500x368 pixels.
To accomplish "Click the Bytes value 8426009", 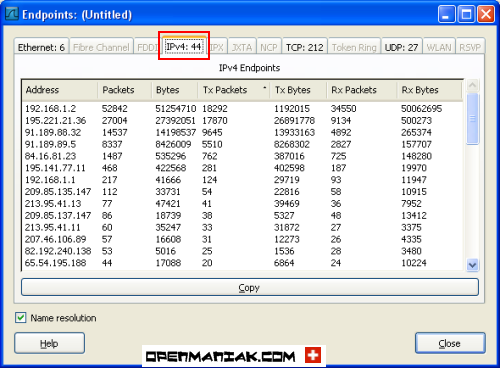I will pyautogui.click(x=173, y=144).
